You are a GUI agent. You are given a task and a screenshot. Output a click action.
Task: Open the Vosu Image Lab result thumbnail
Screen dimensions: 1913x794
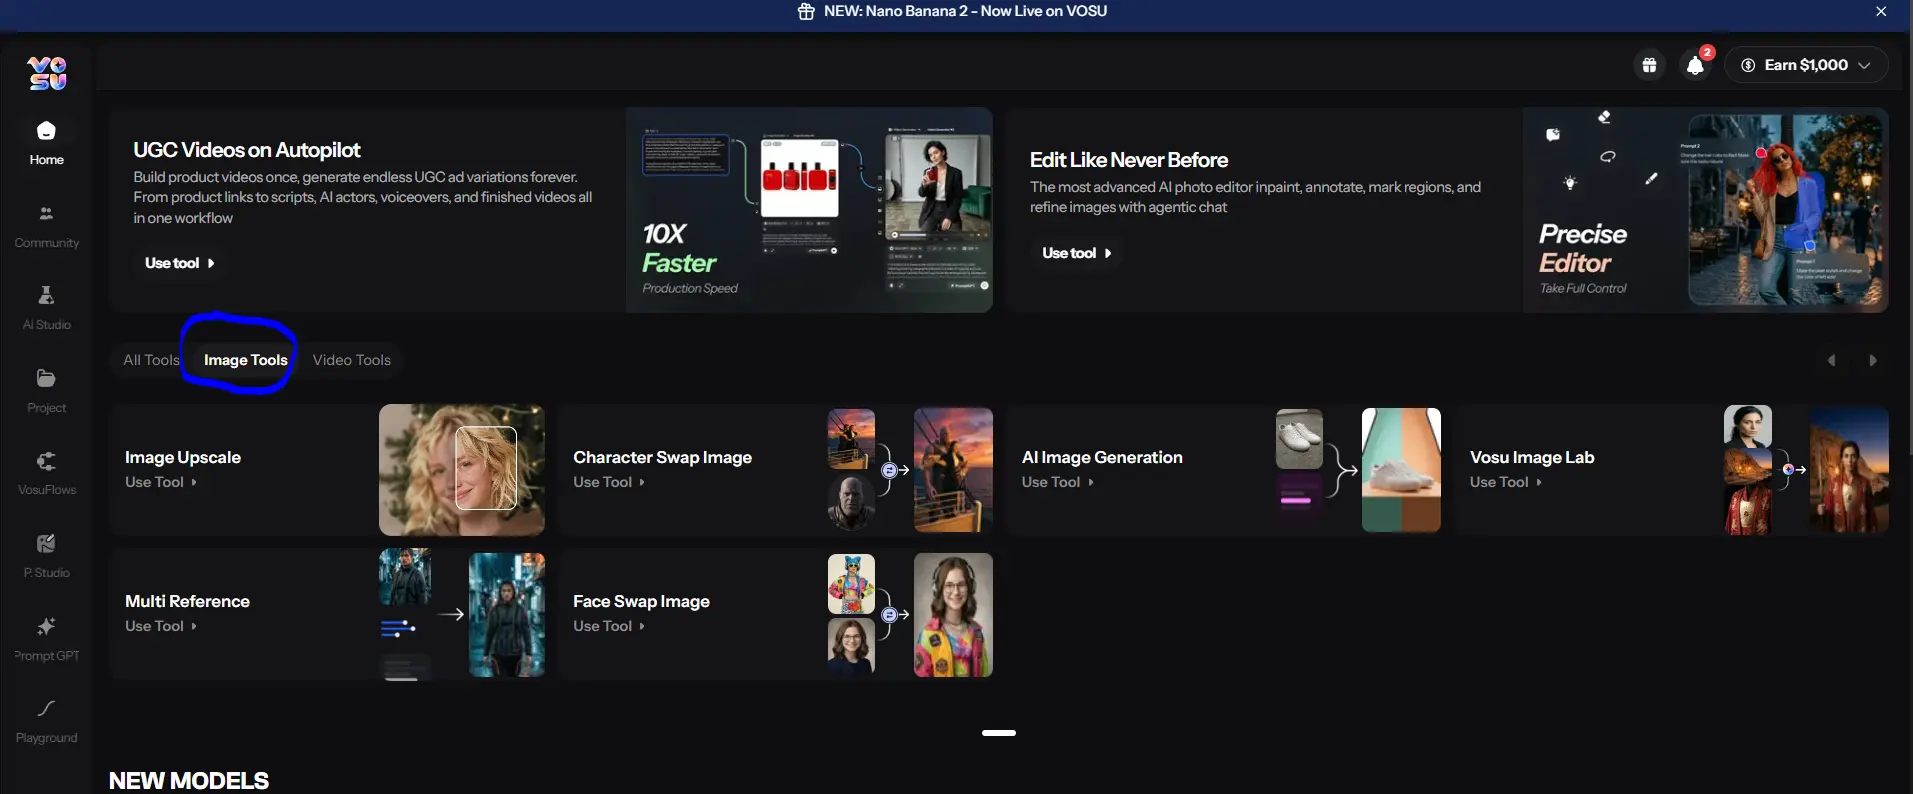[1849, 470]
